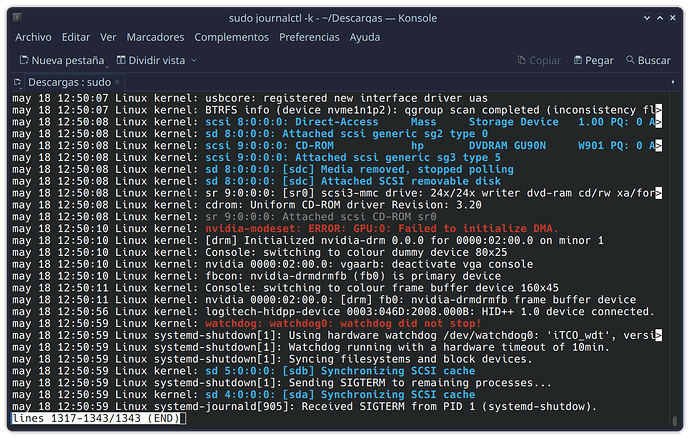Click '[sda] Synchronizing SCSI cache' line
This screenshot has width=690, height=438.
243,395
